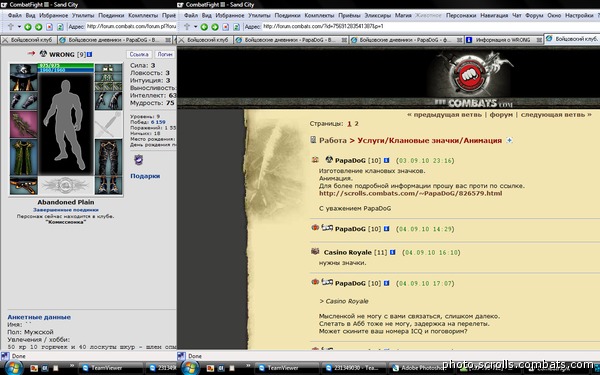Click the hat equipment slot of WRONG
600x375 pixels.
click(x=23, y=77)
